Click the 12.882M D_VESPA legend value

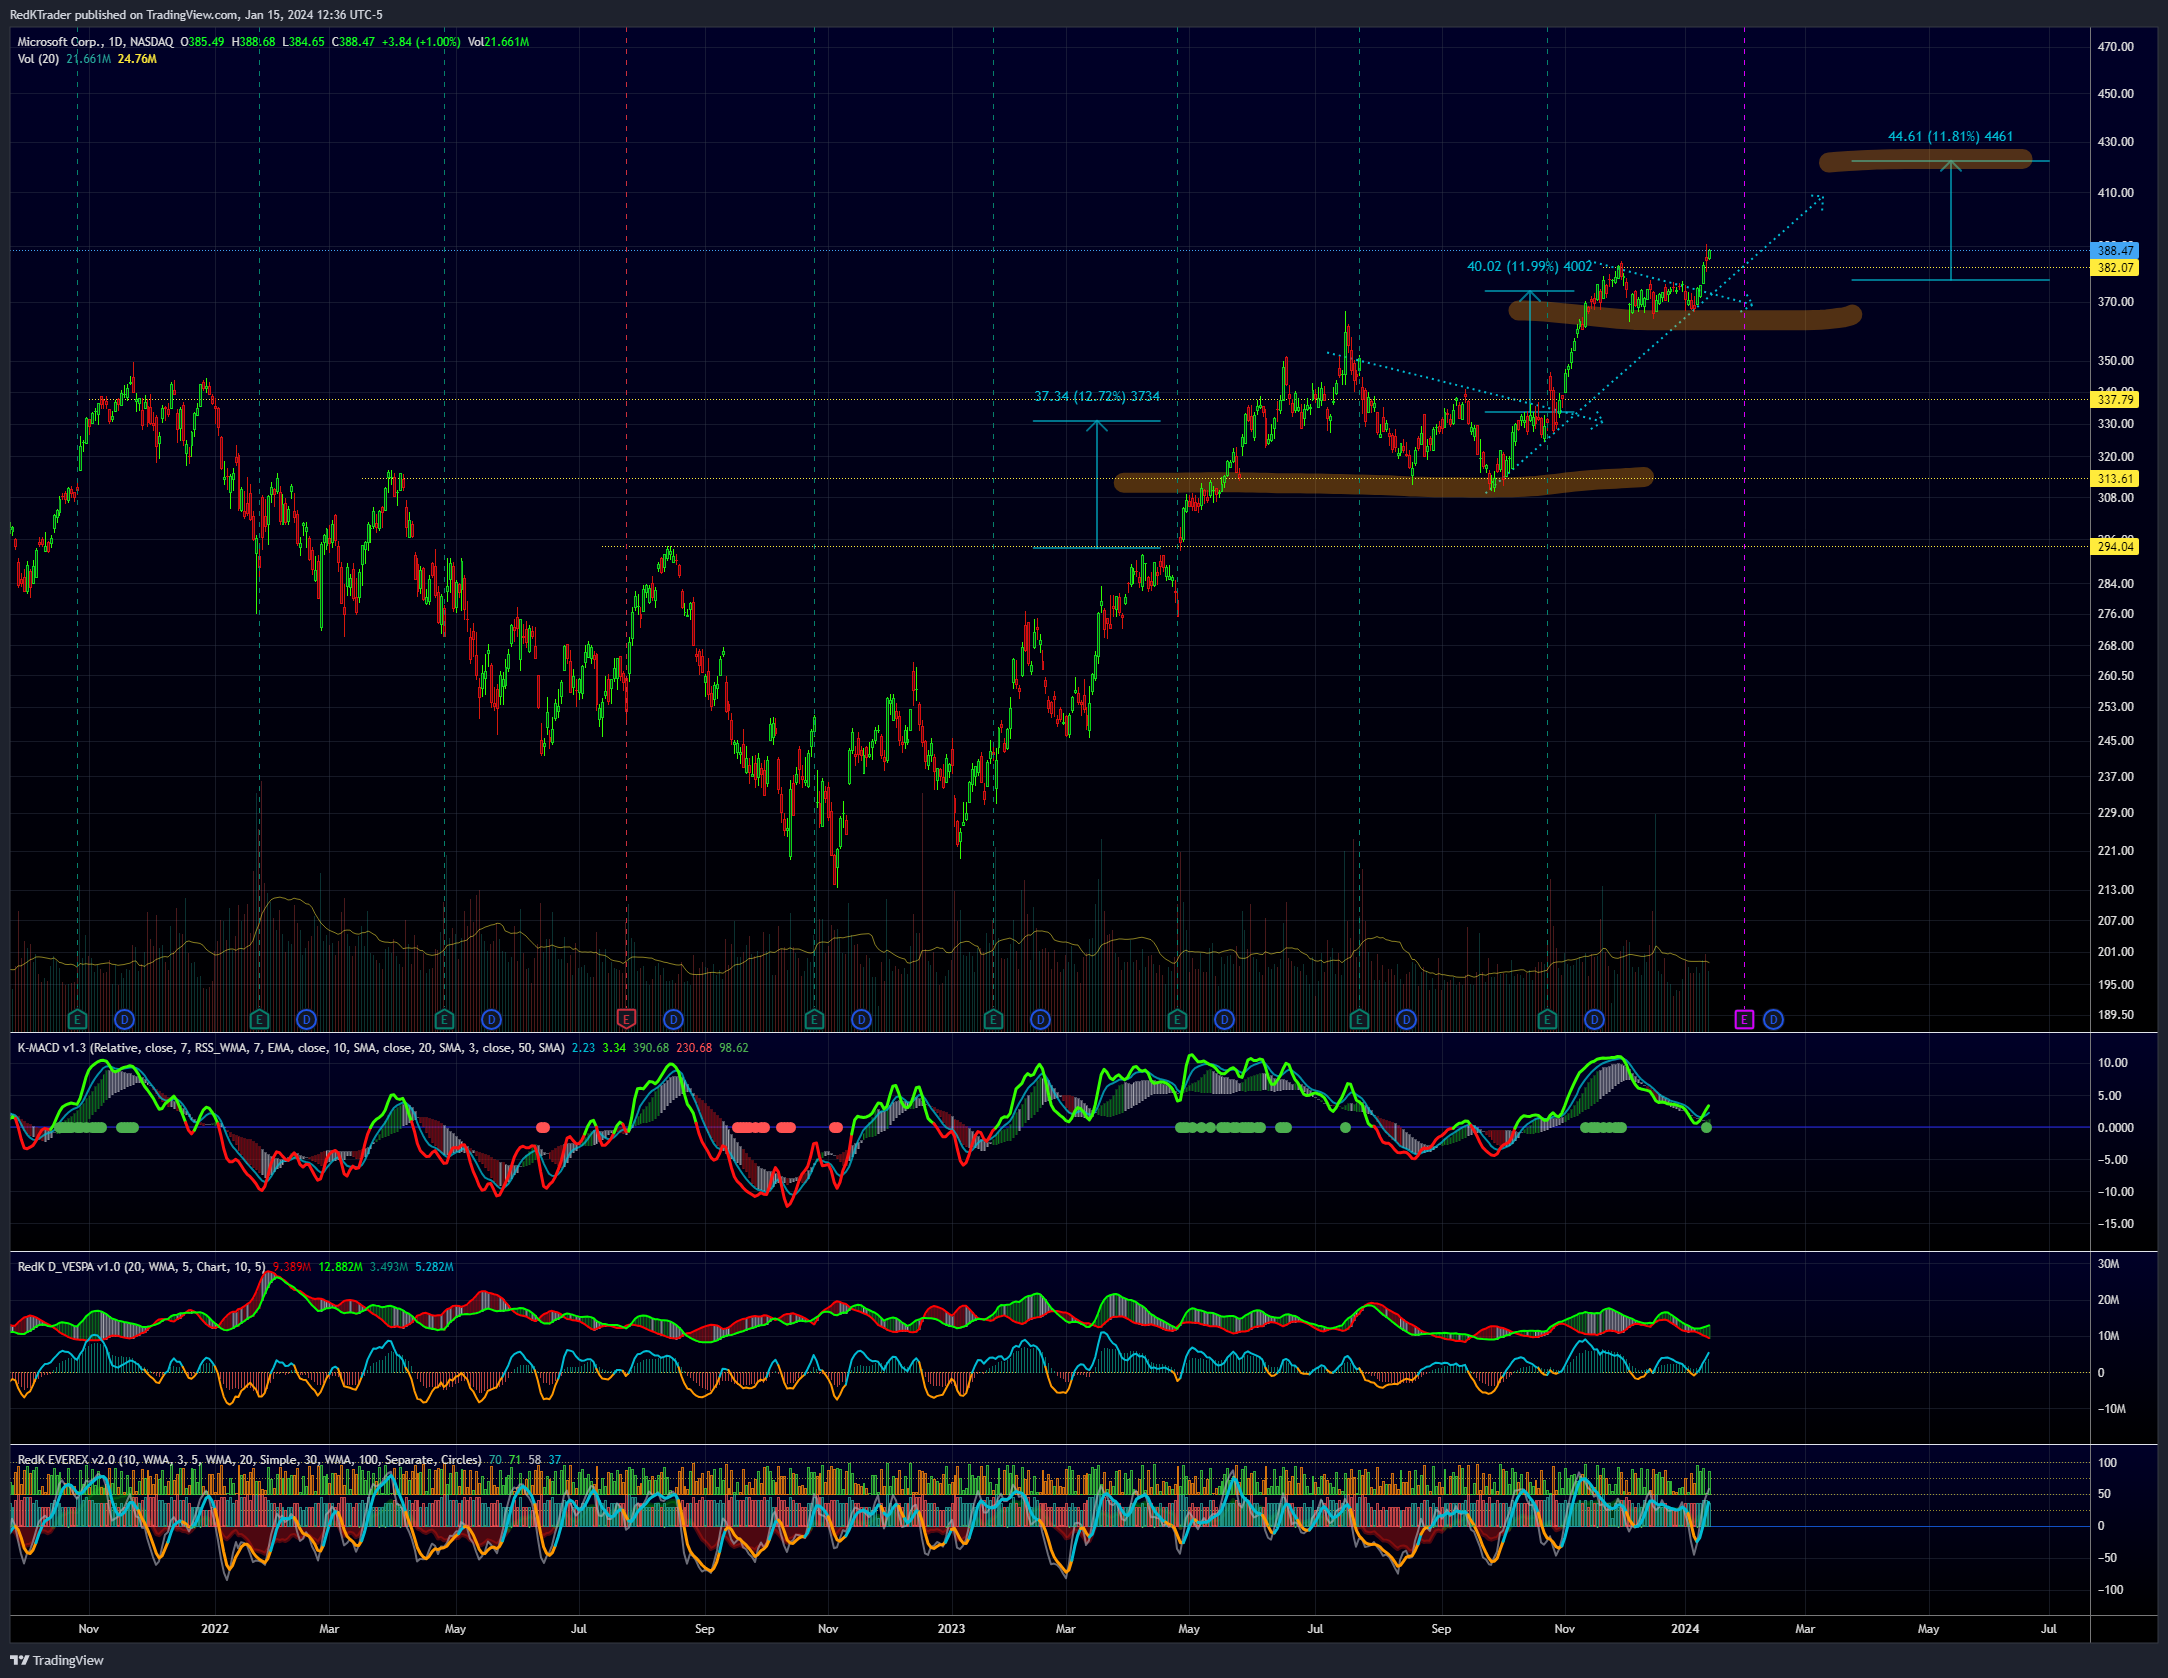pos(341,1267)
